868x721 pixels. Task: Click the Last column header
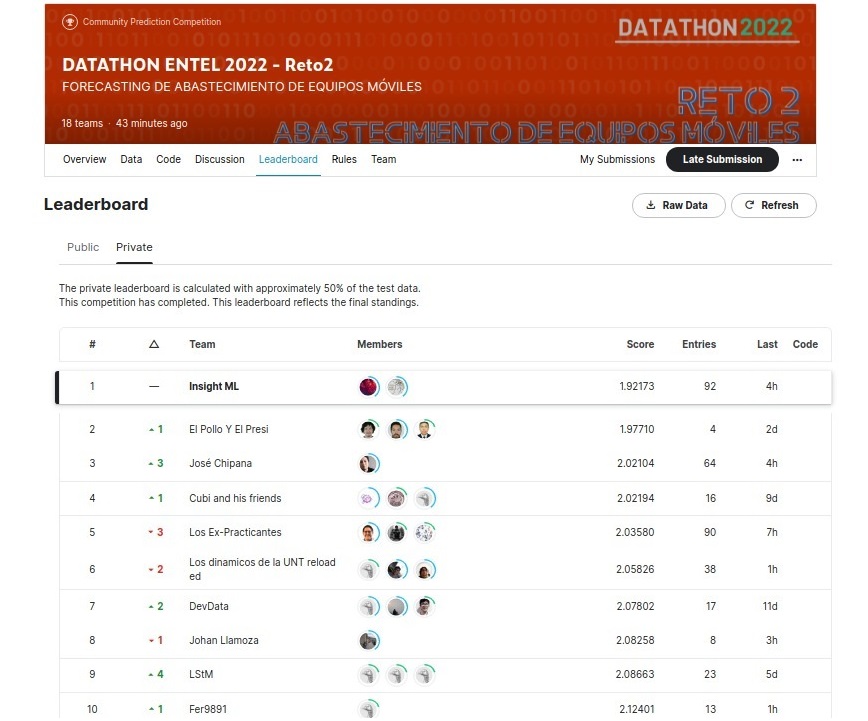767,344
